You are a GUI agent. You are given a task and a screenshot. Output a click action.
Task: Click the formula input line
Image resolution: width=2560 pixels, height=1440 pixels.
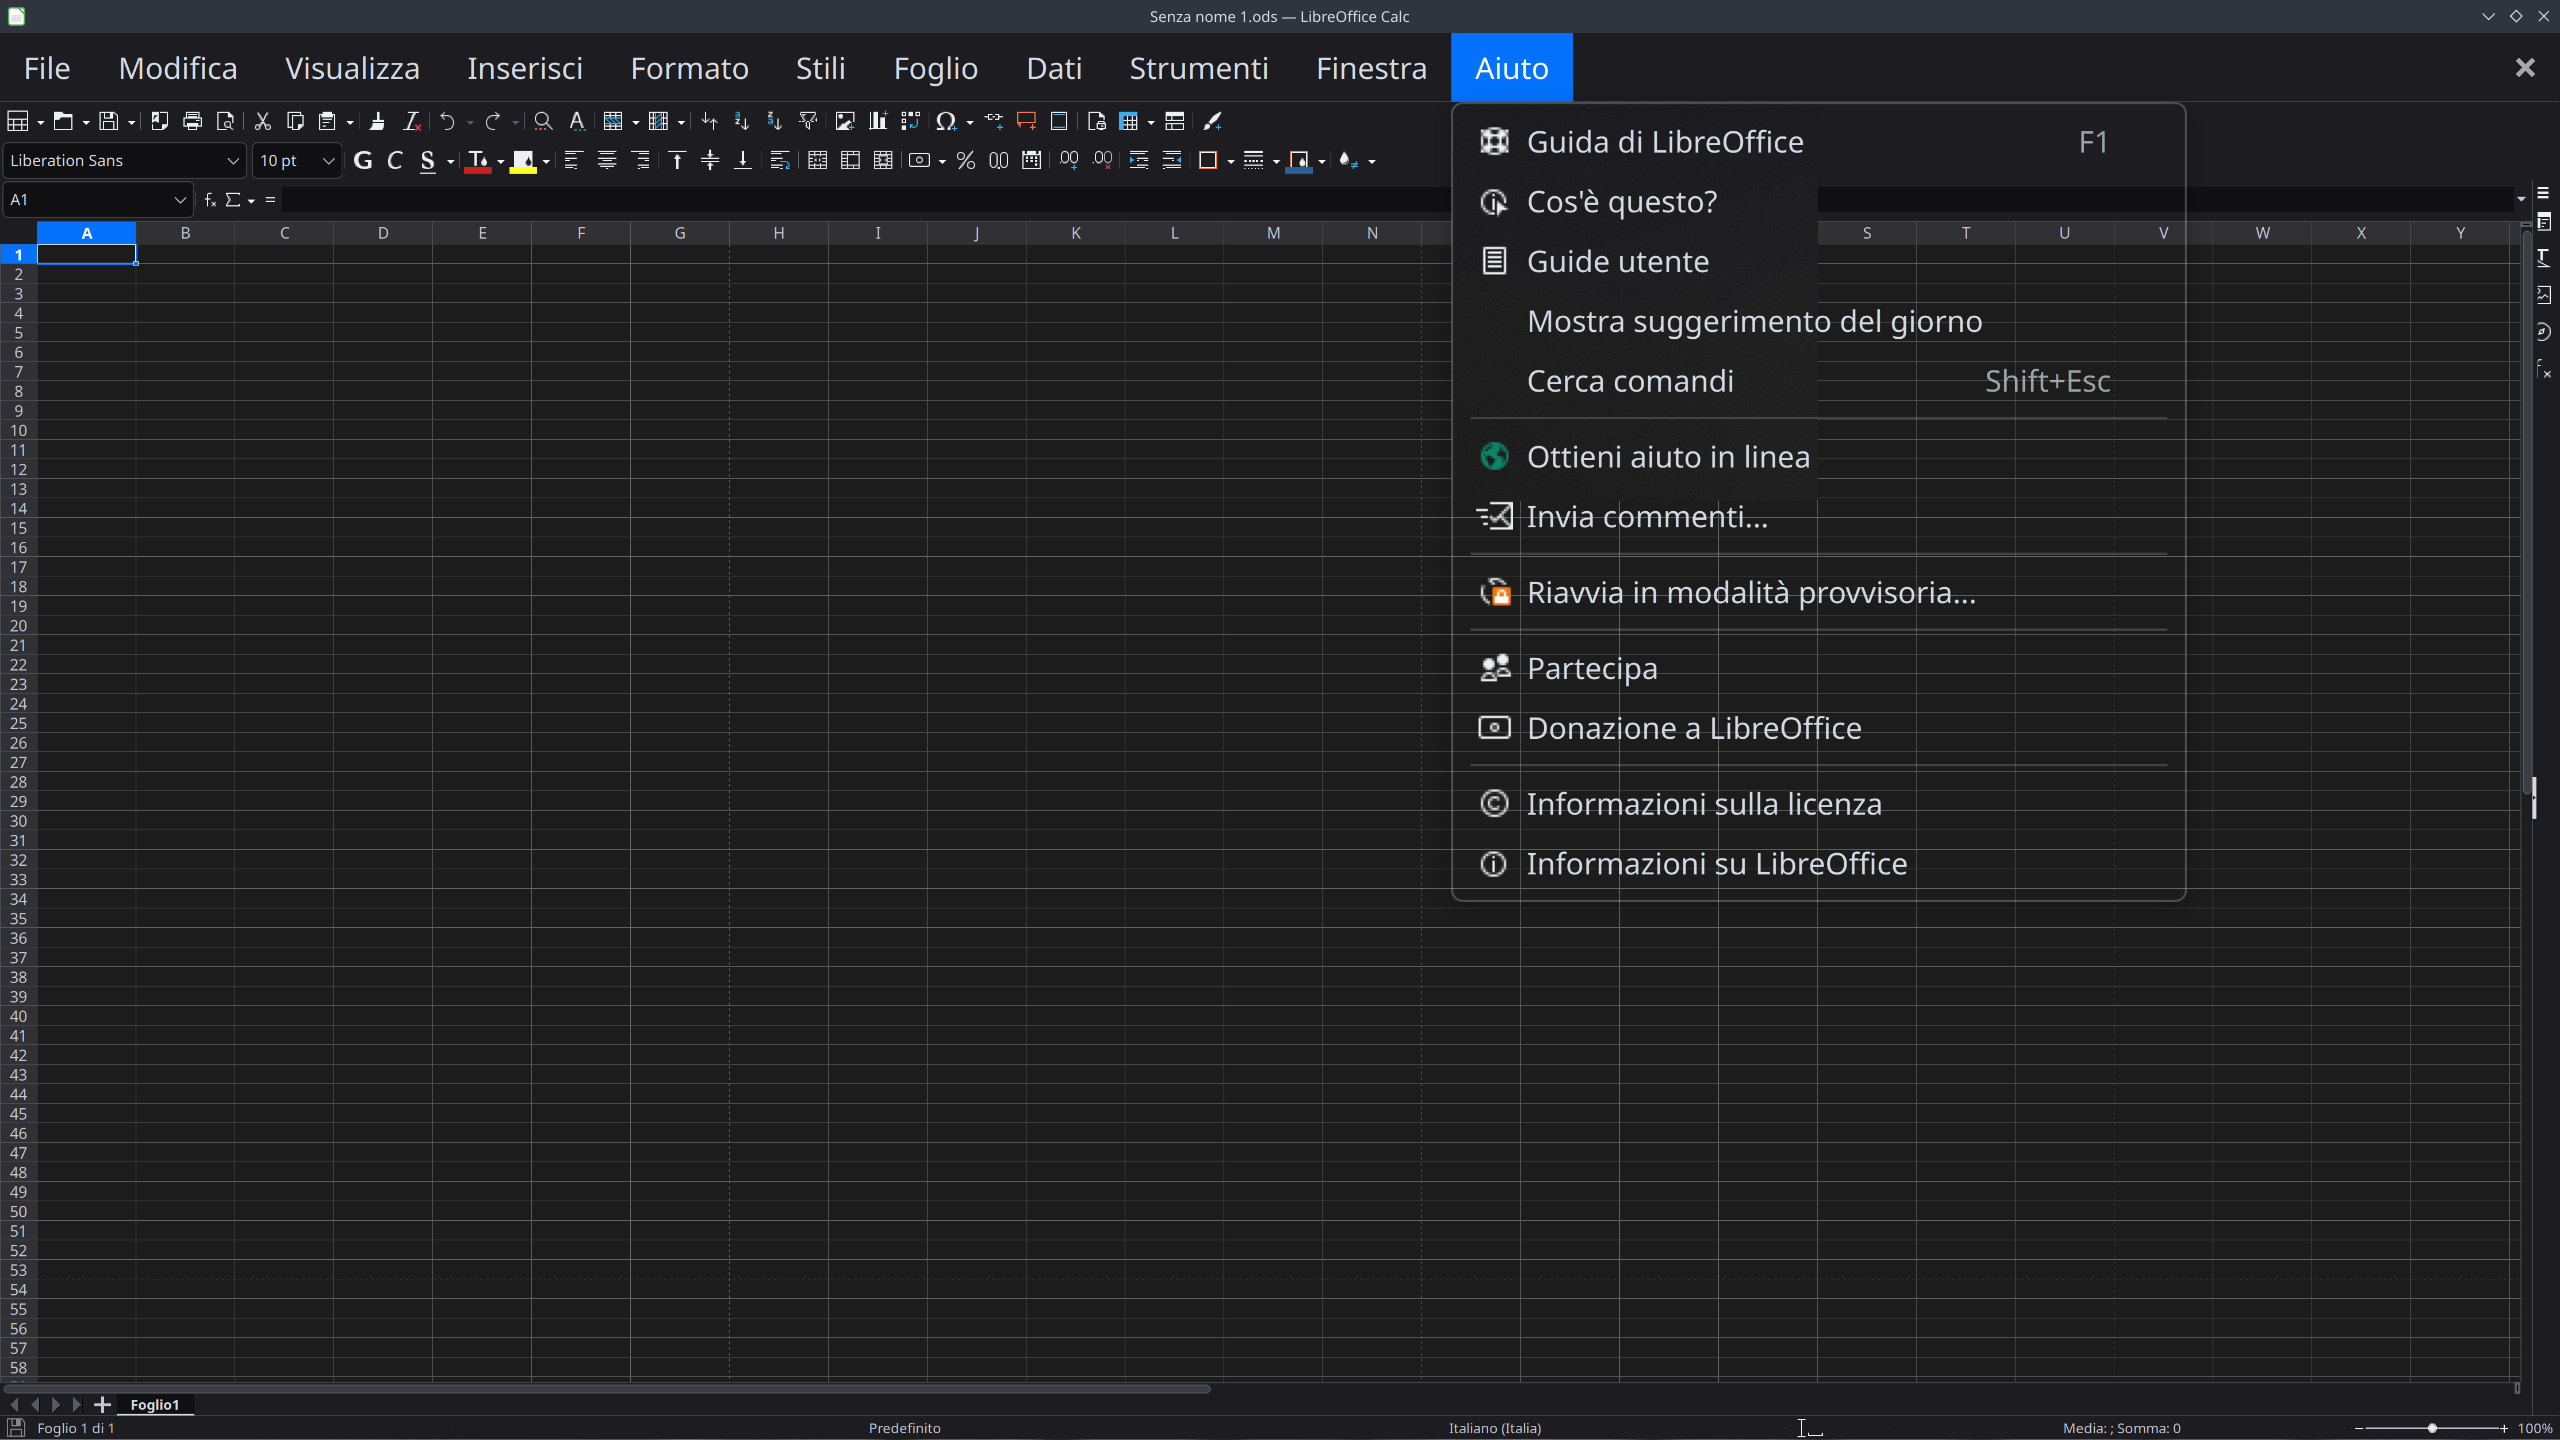1396,200
